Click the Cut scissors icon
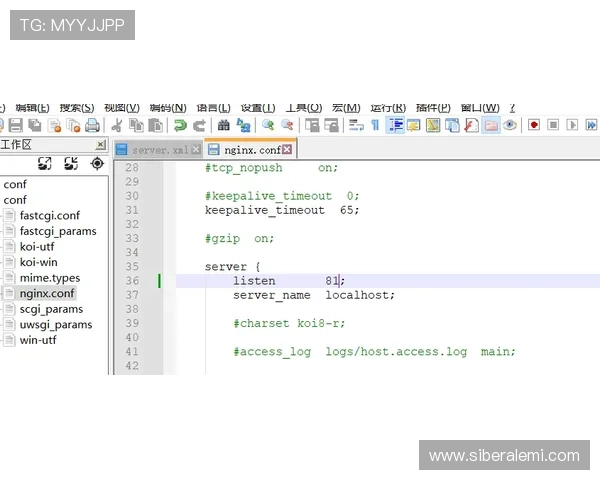The image size is (600, 480). (117, 125)
